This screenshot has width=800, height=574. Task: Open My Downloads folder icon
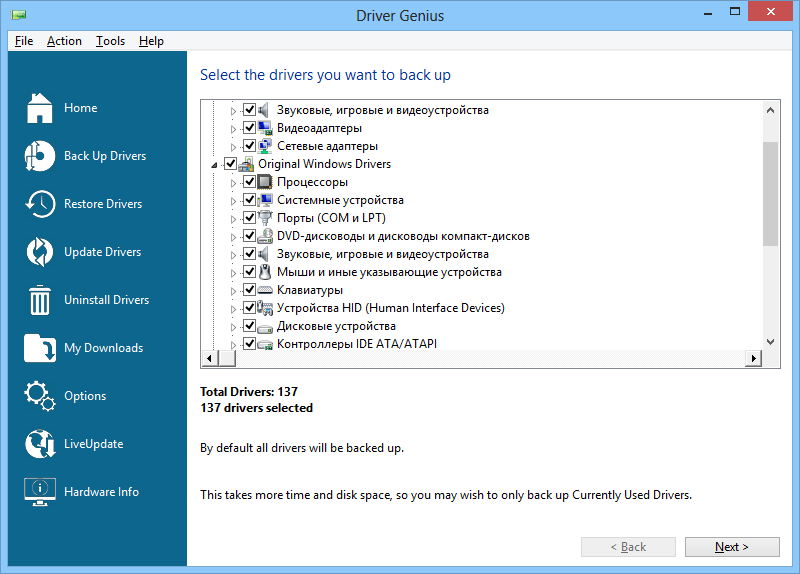click(x=40, y=348)
